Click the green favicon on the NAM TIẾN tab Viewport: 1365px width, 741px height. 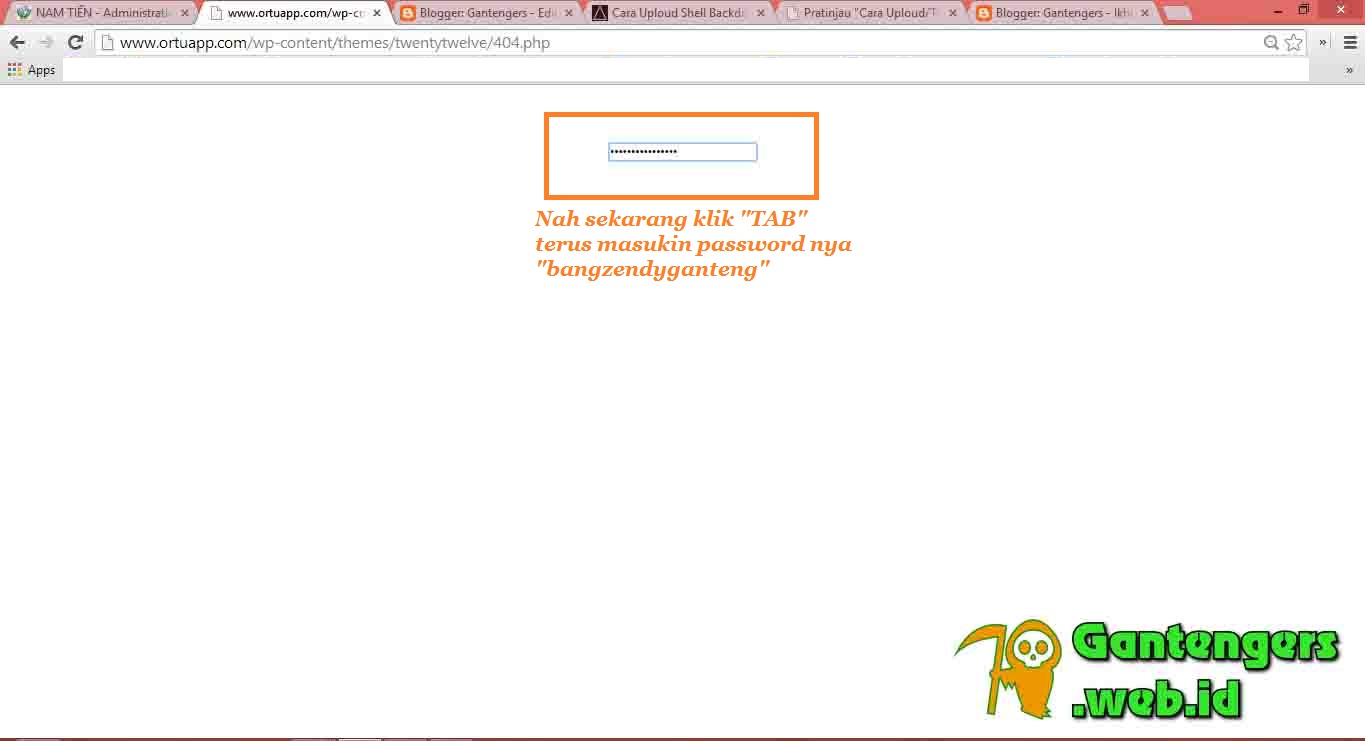pos(23,13)
